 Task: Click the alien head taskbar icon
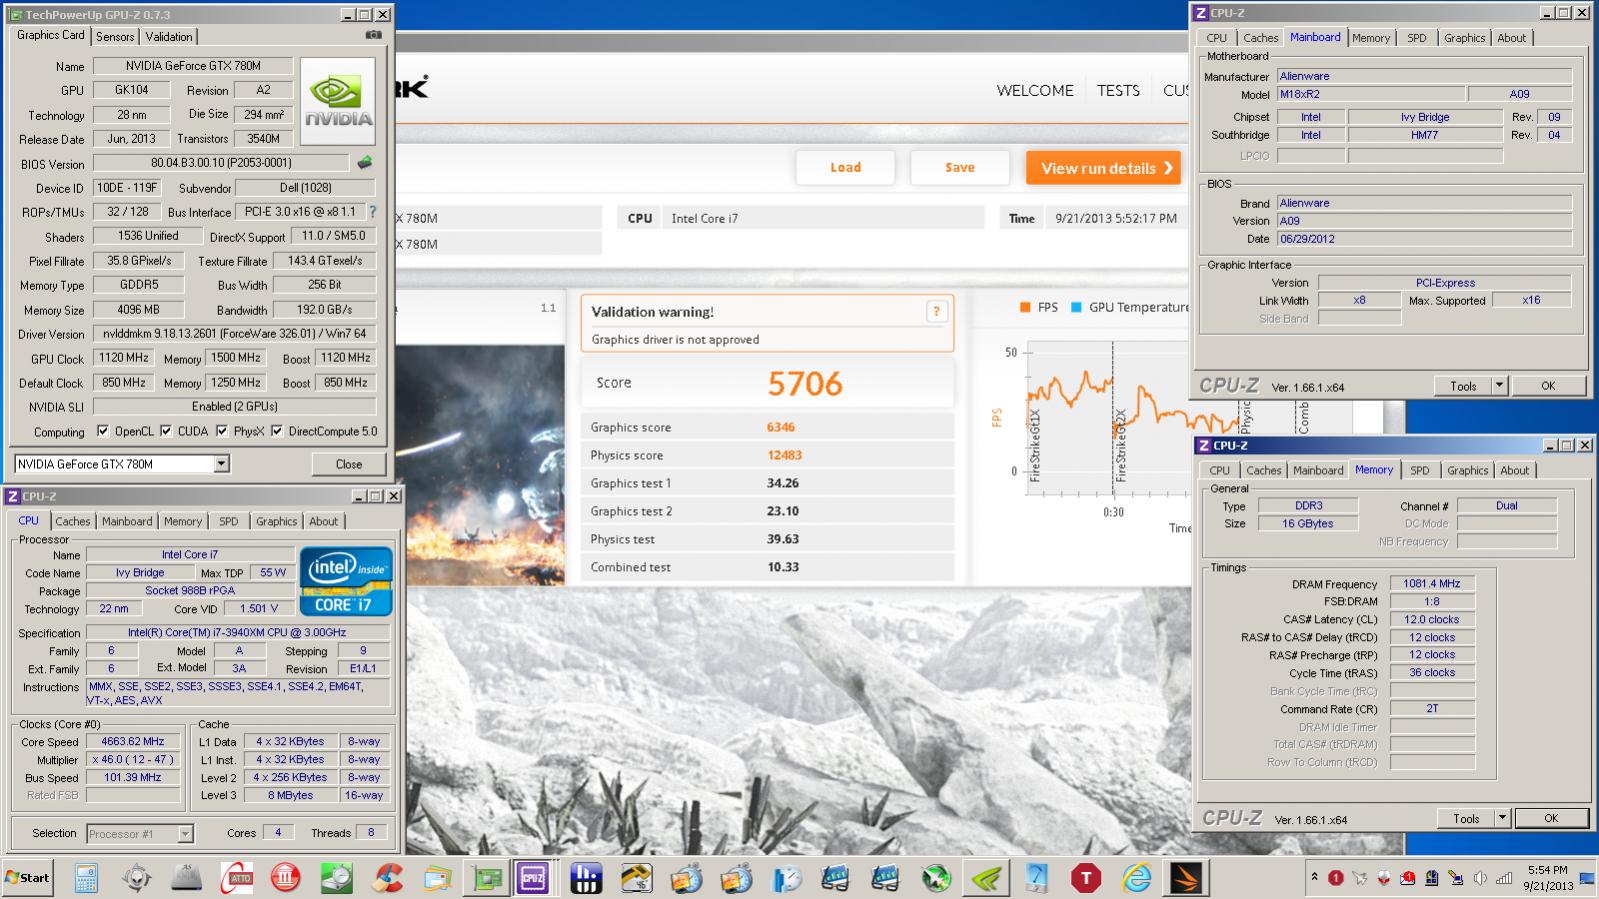(137, 878)
